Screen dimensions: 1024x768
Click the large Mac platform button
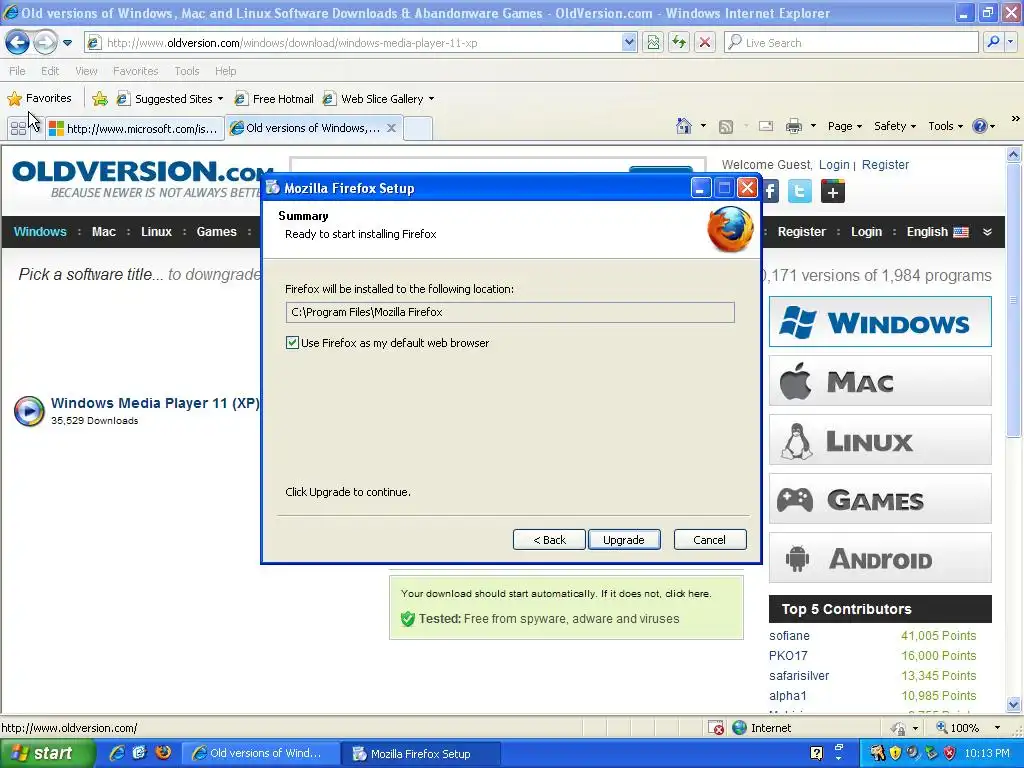880,381
